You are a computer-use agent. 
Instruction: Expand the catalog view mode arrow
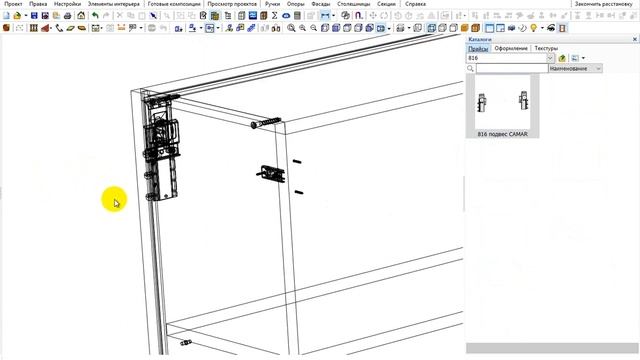[x=583, y=58]
